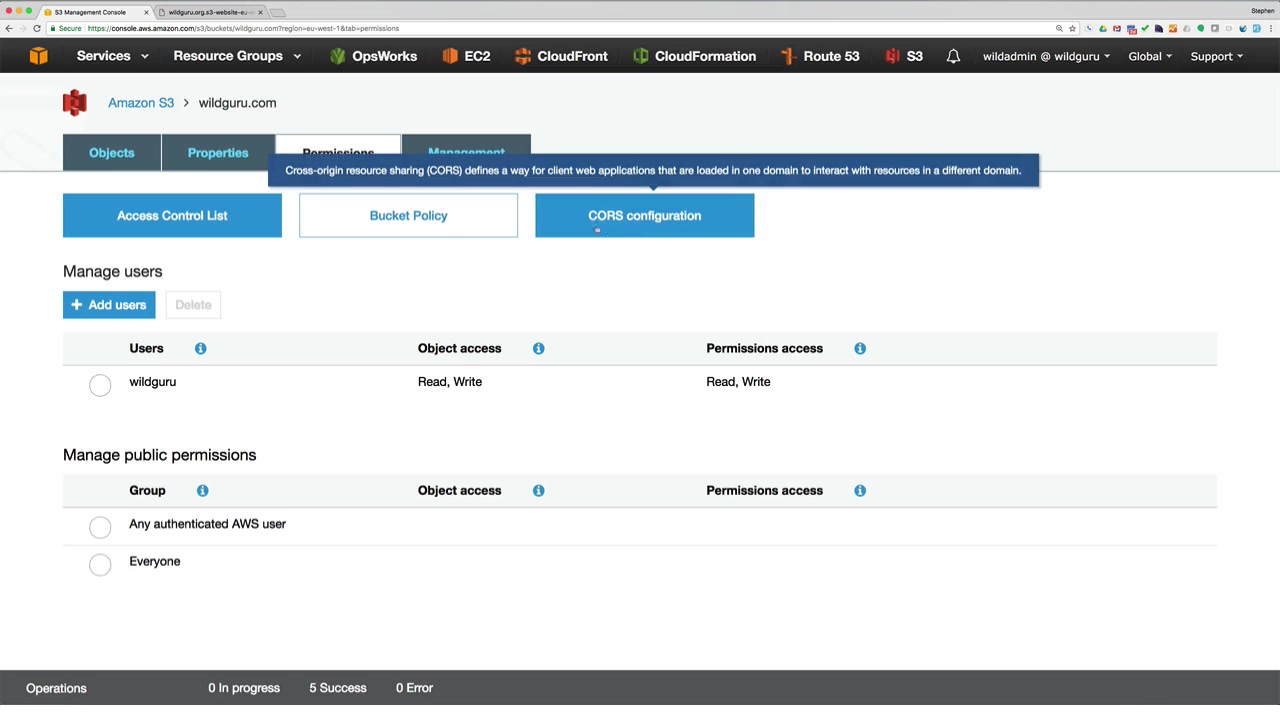
Task: Open the Access Control List section
Action: 172,216
